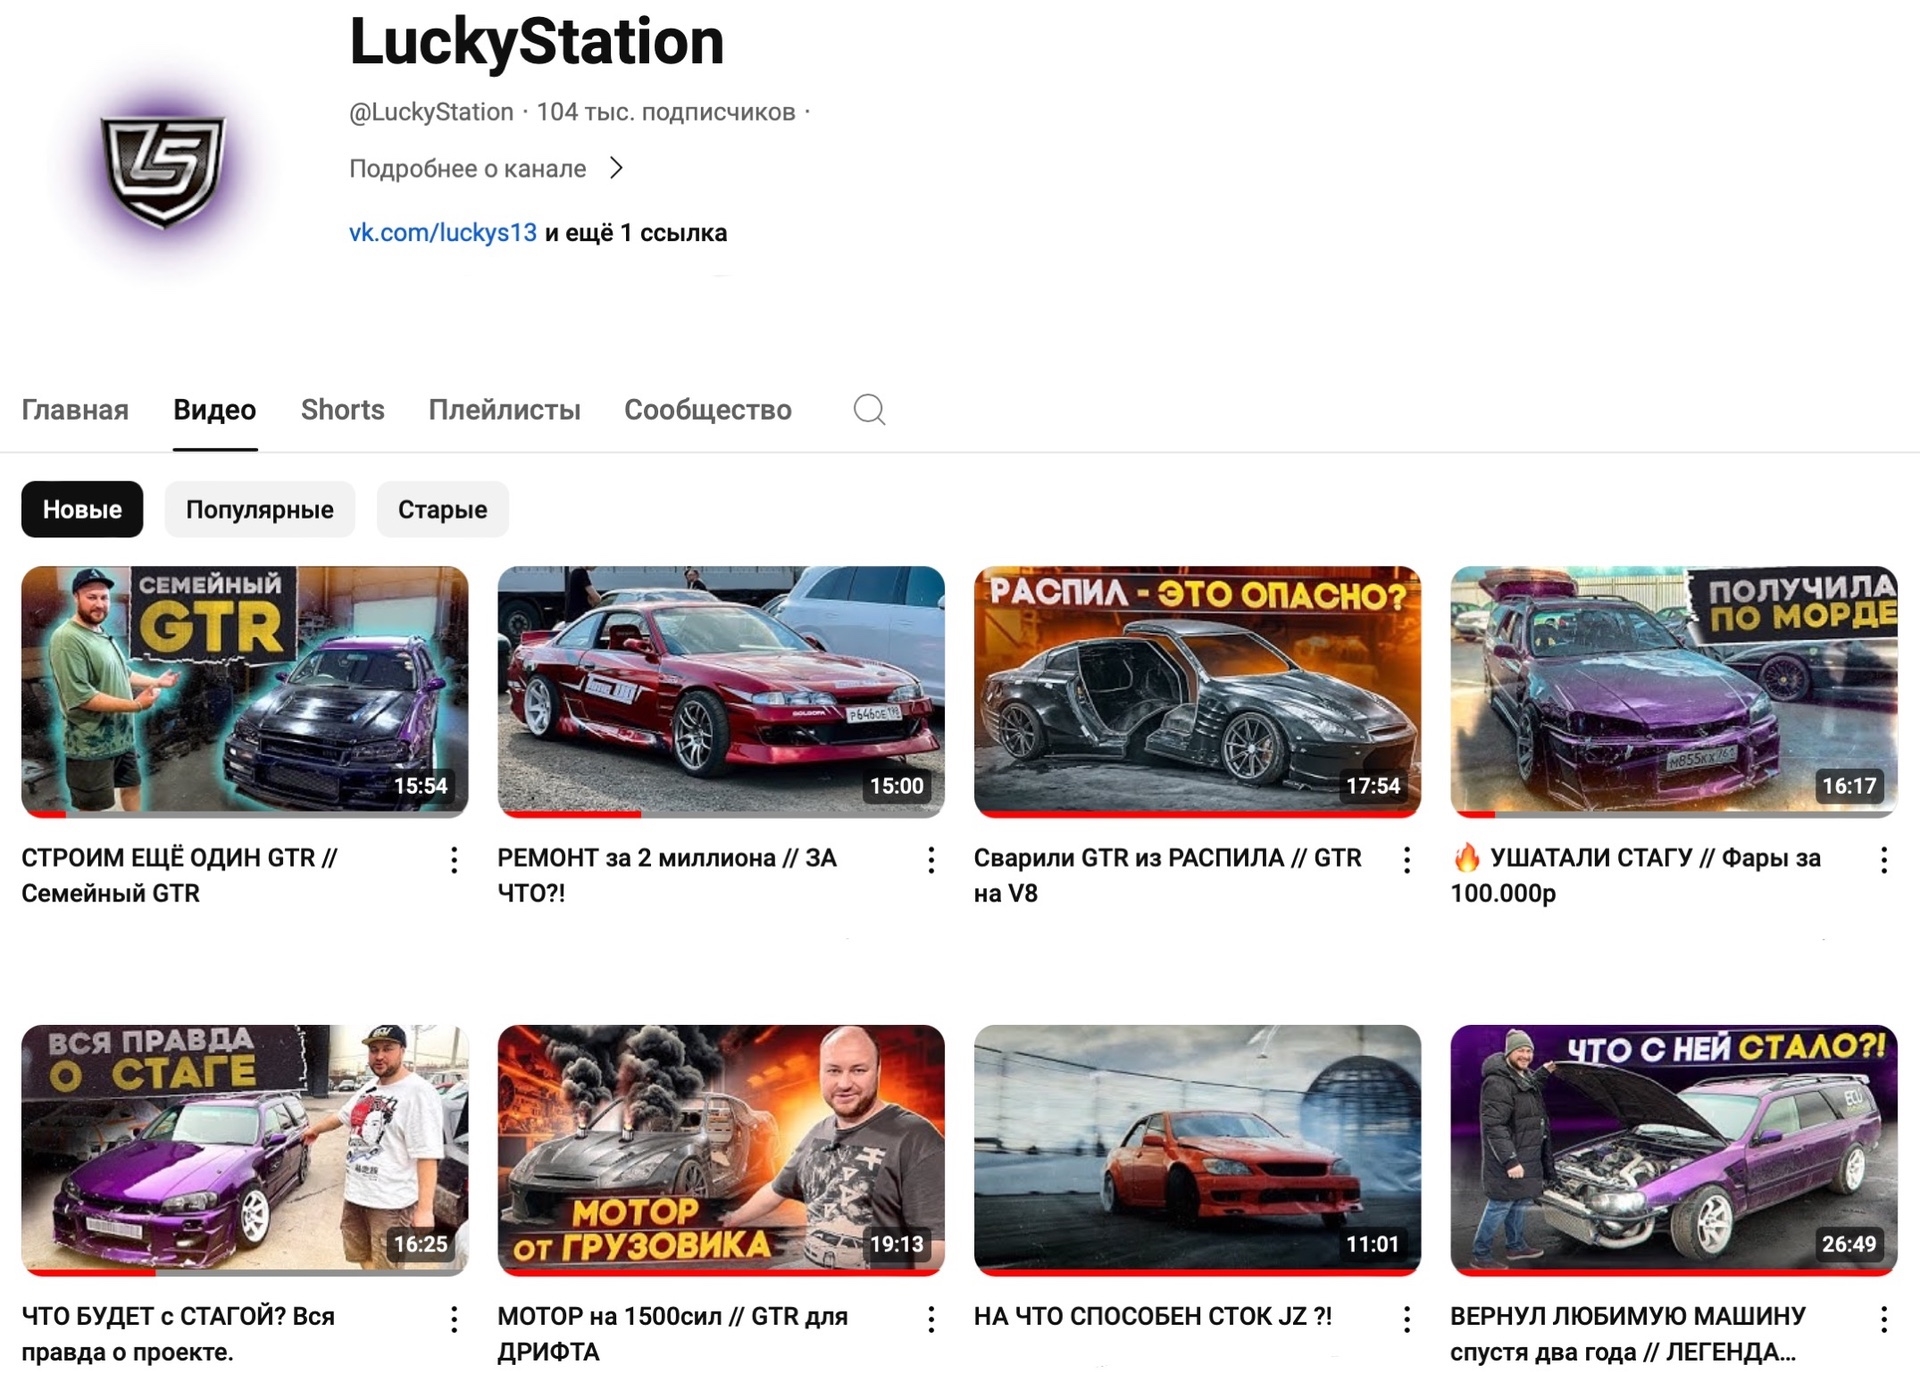This screenshot has height=1373, width=1920.
Task: Open options menu for 'ВЕРНУЛ ЛЮБИМУЮ МАШИНУ' video
Action: 1884,1319
